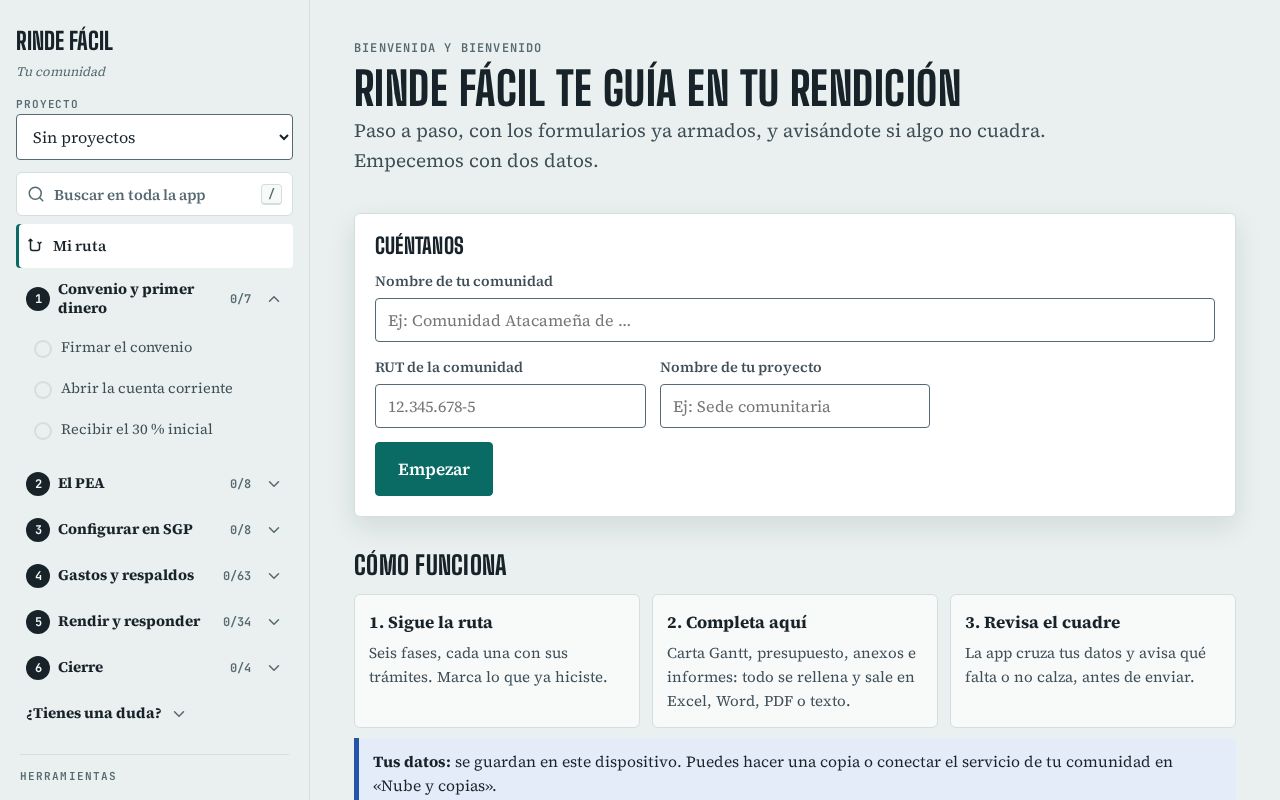Click the 0/63 progress count
Viewport: 1280px width, 800px height.
(x=237, y=576)
